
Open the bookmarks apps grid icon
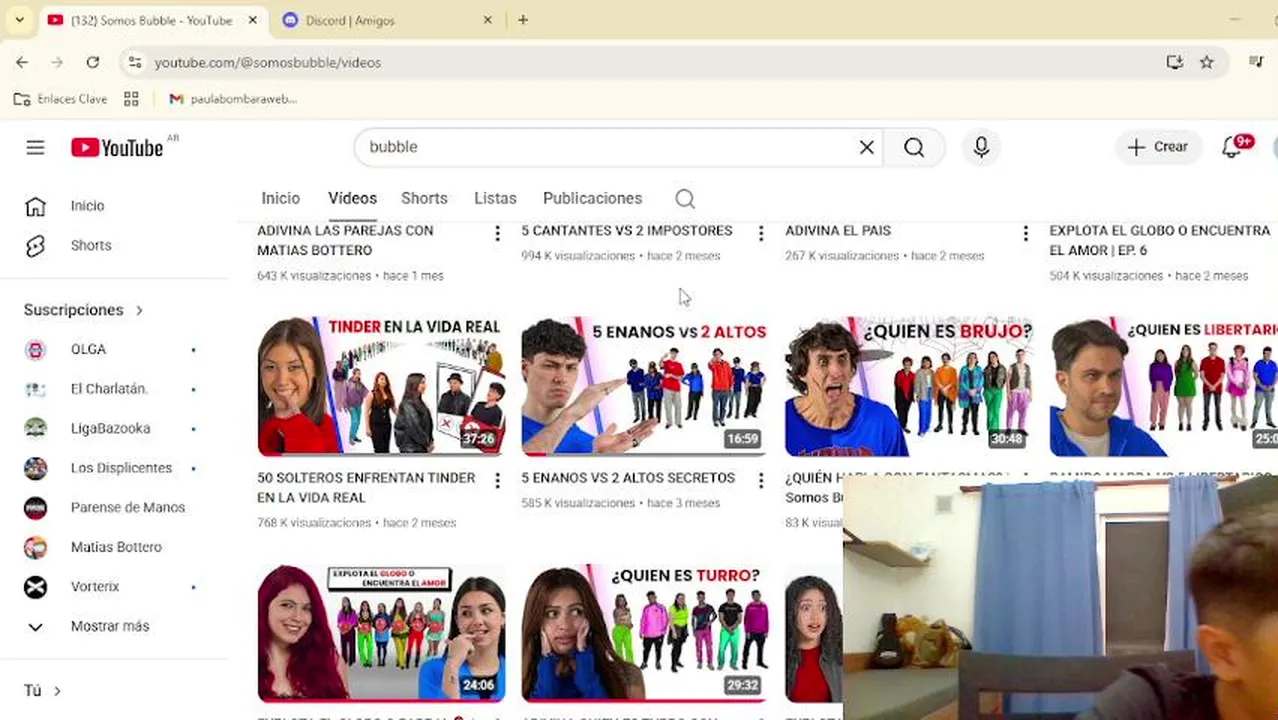[131, 99]
